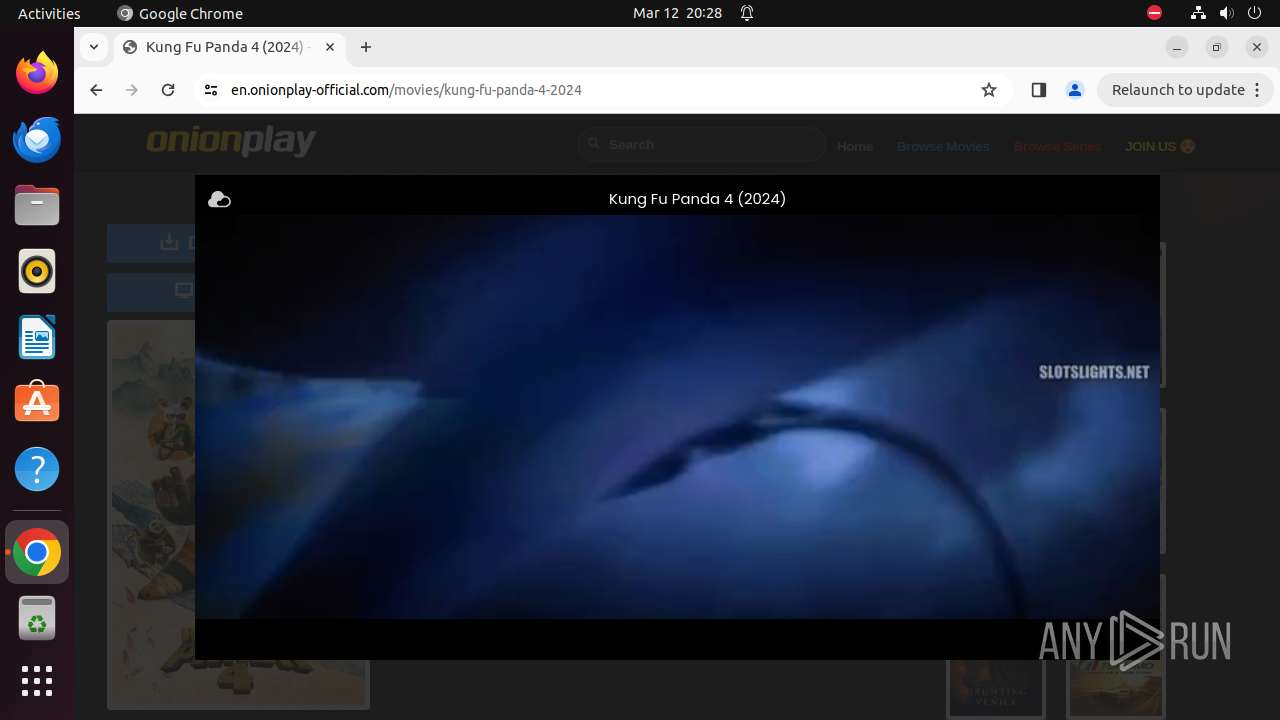Select the Kung Fu Panda 4 (2024) tab
1280x720 pixels.
(228, 47)
